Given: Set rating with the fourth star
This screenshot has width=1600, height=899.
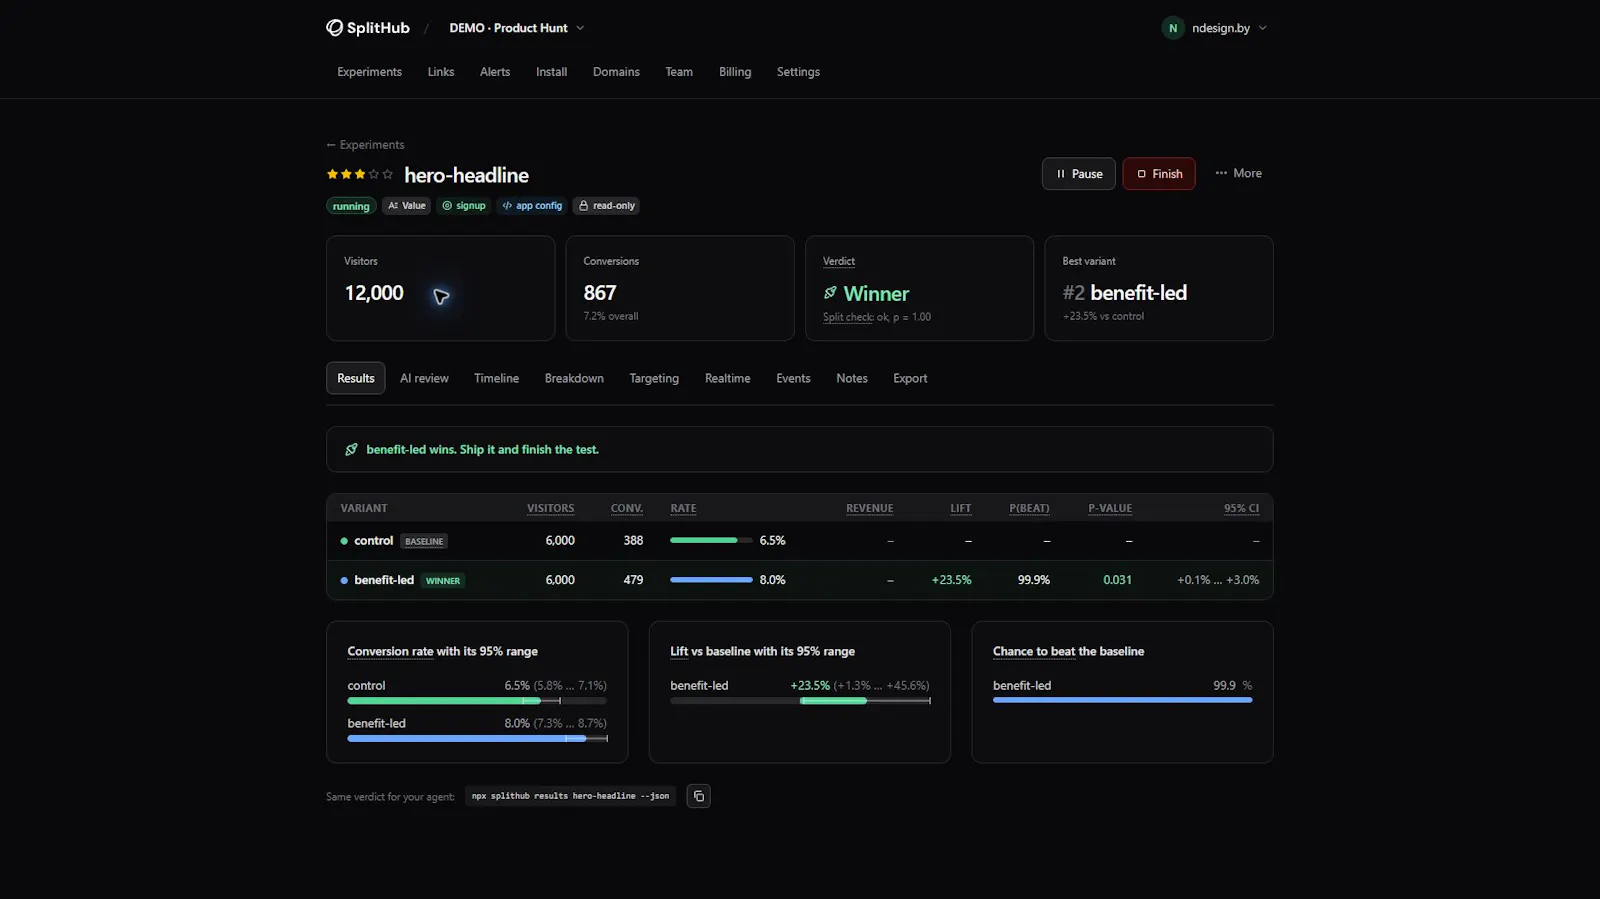Looking at the screenshot, I should (374, 174).
